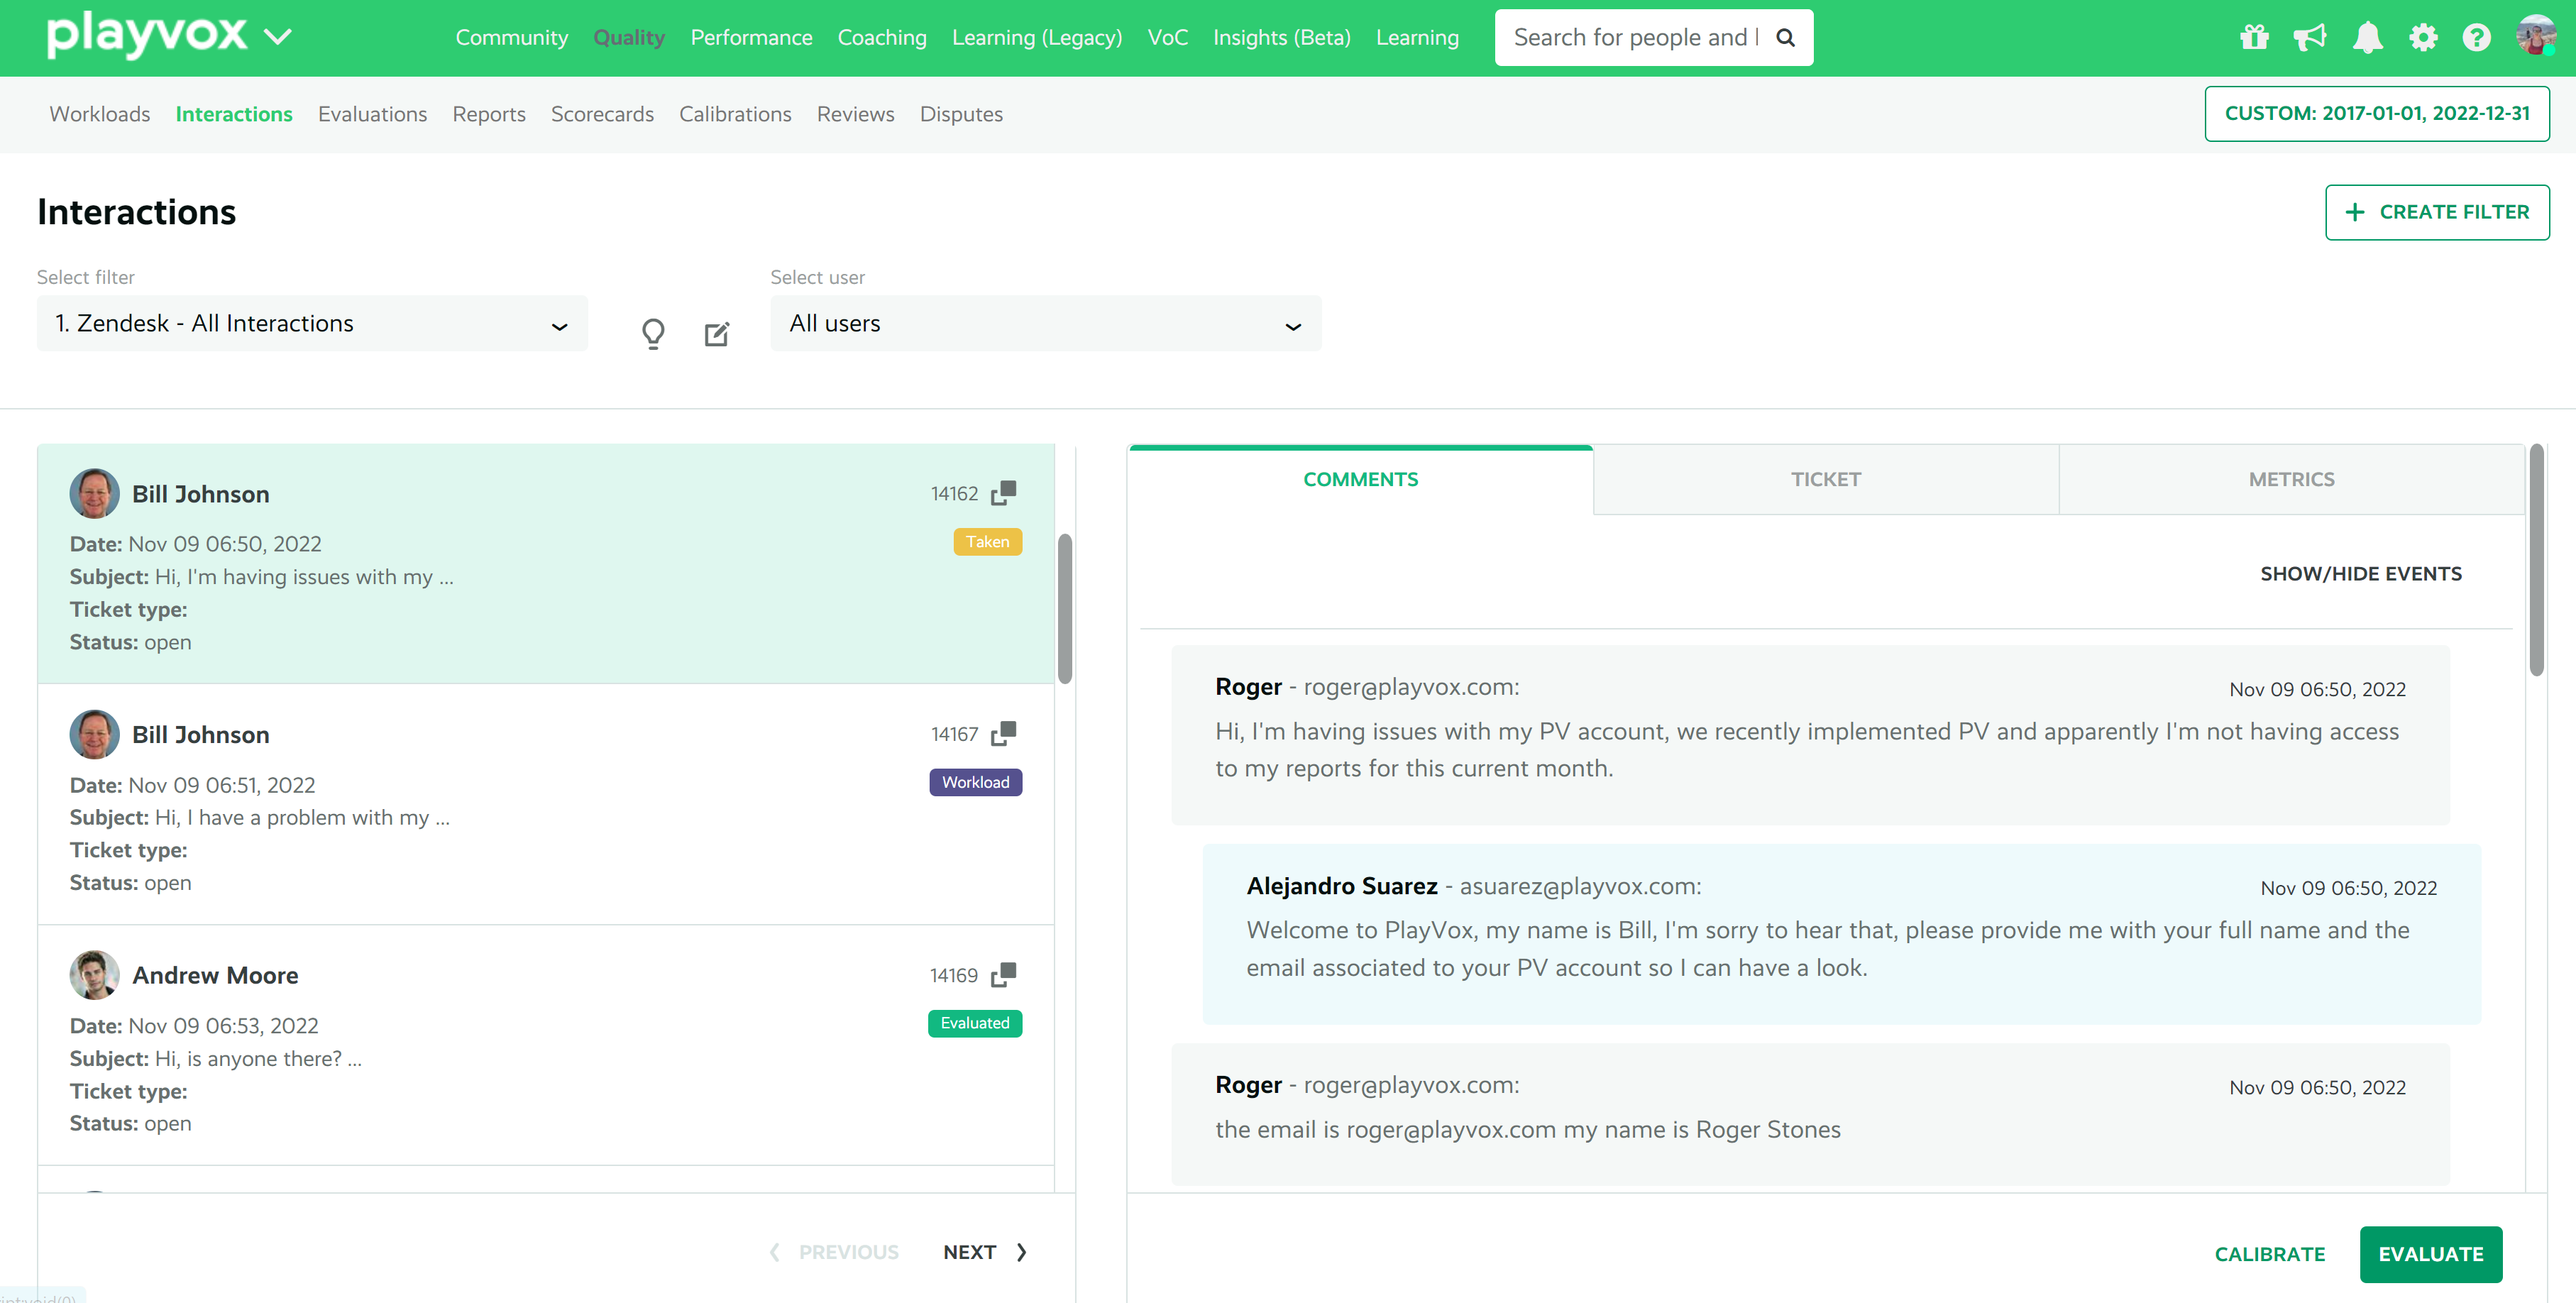
Task: Open the 'Zendesk - All Interactions' filter dropdown
Action: point(311,323)
